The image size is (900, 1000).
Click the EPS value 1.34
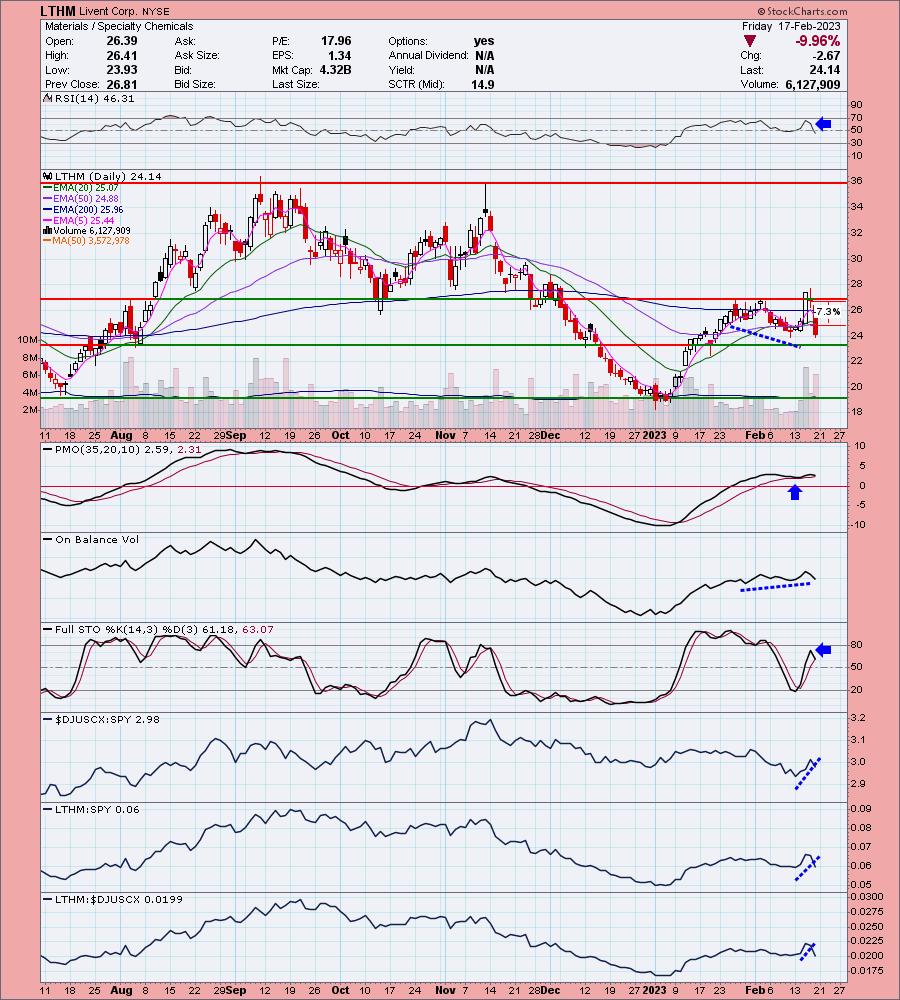tap(339, 55)
